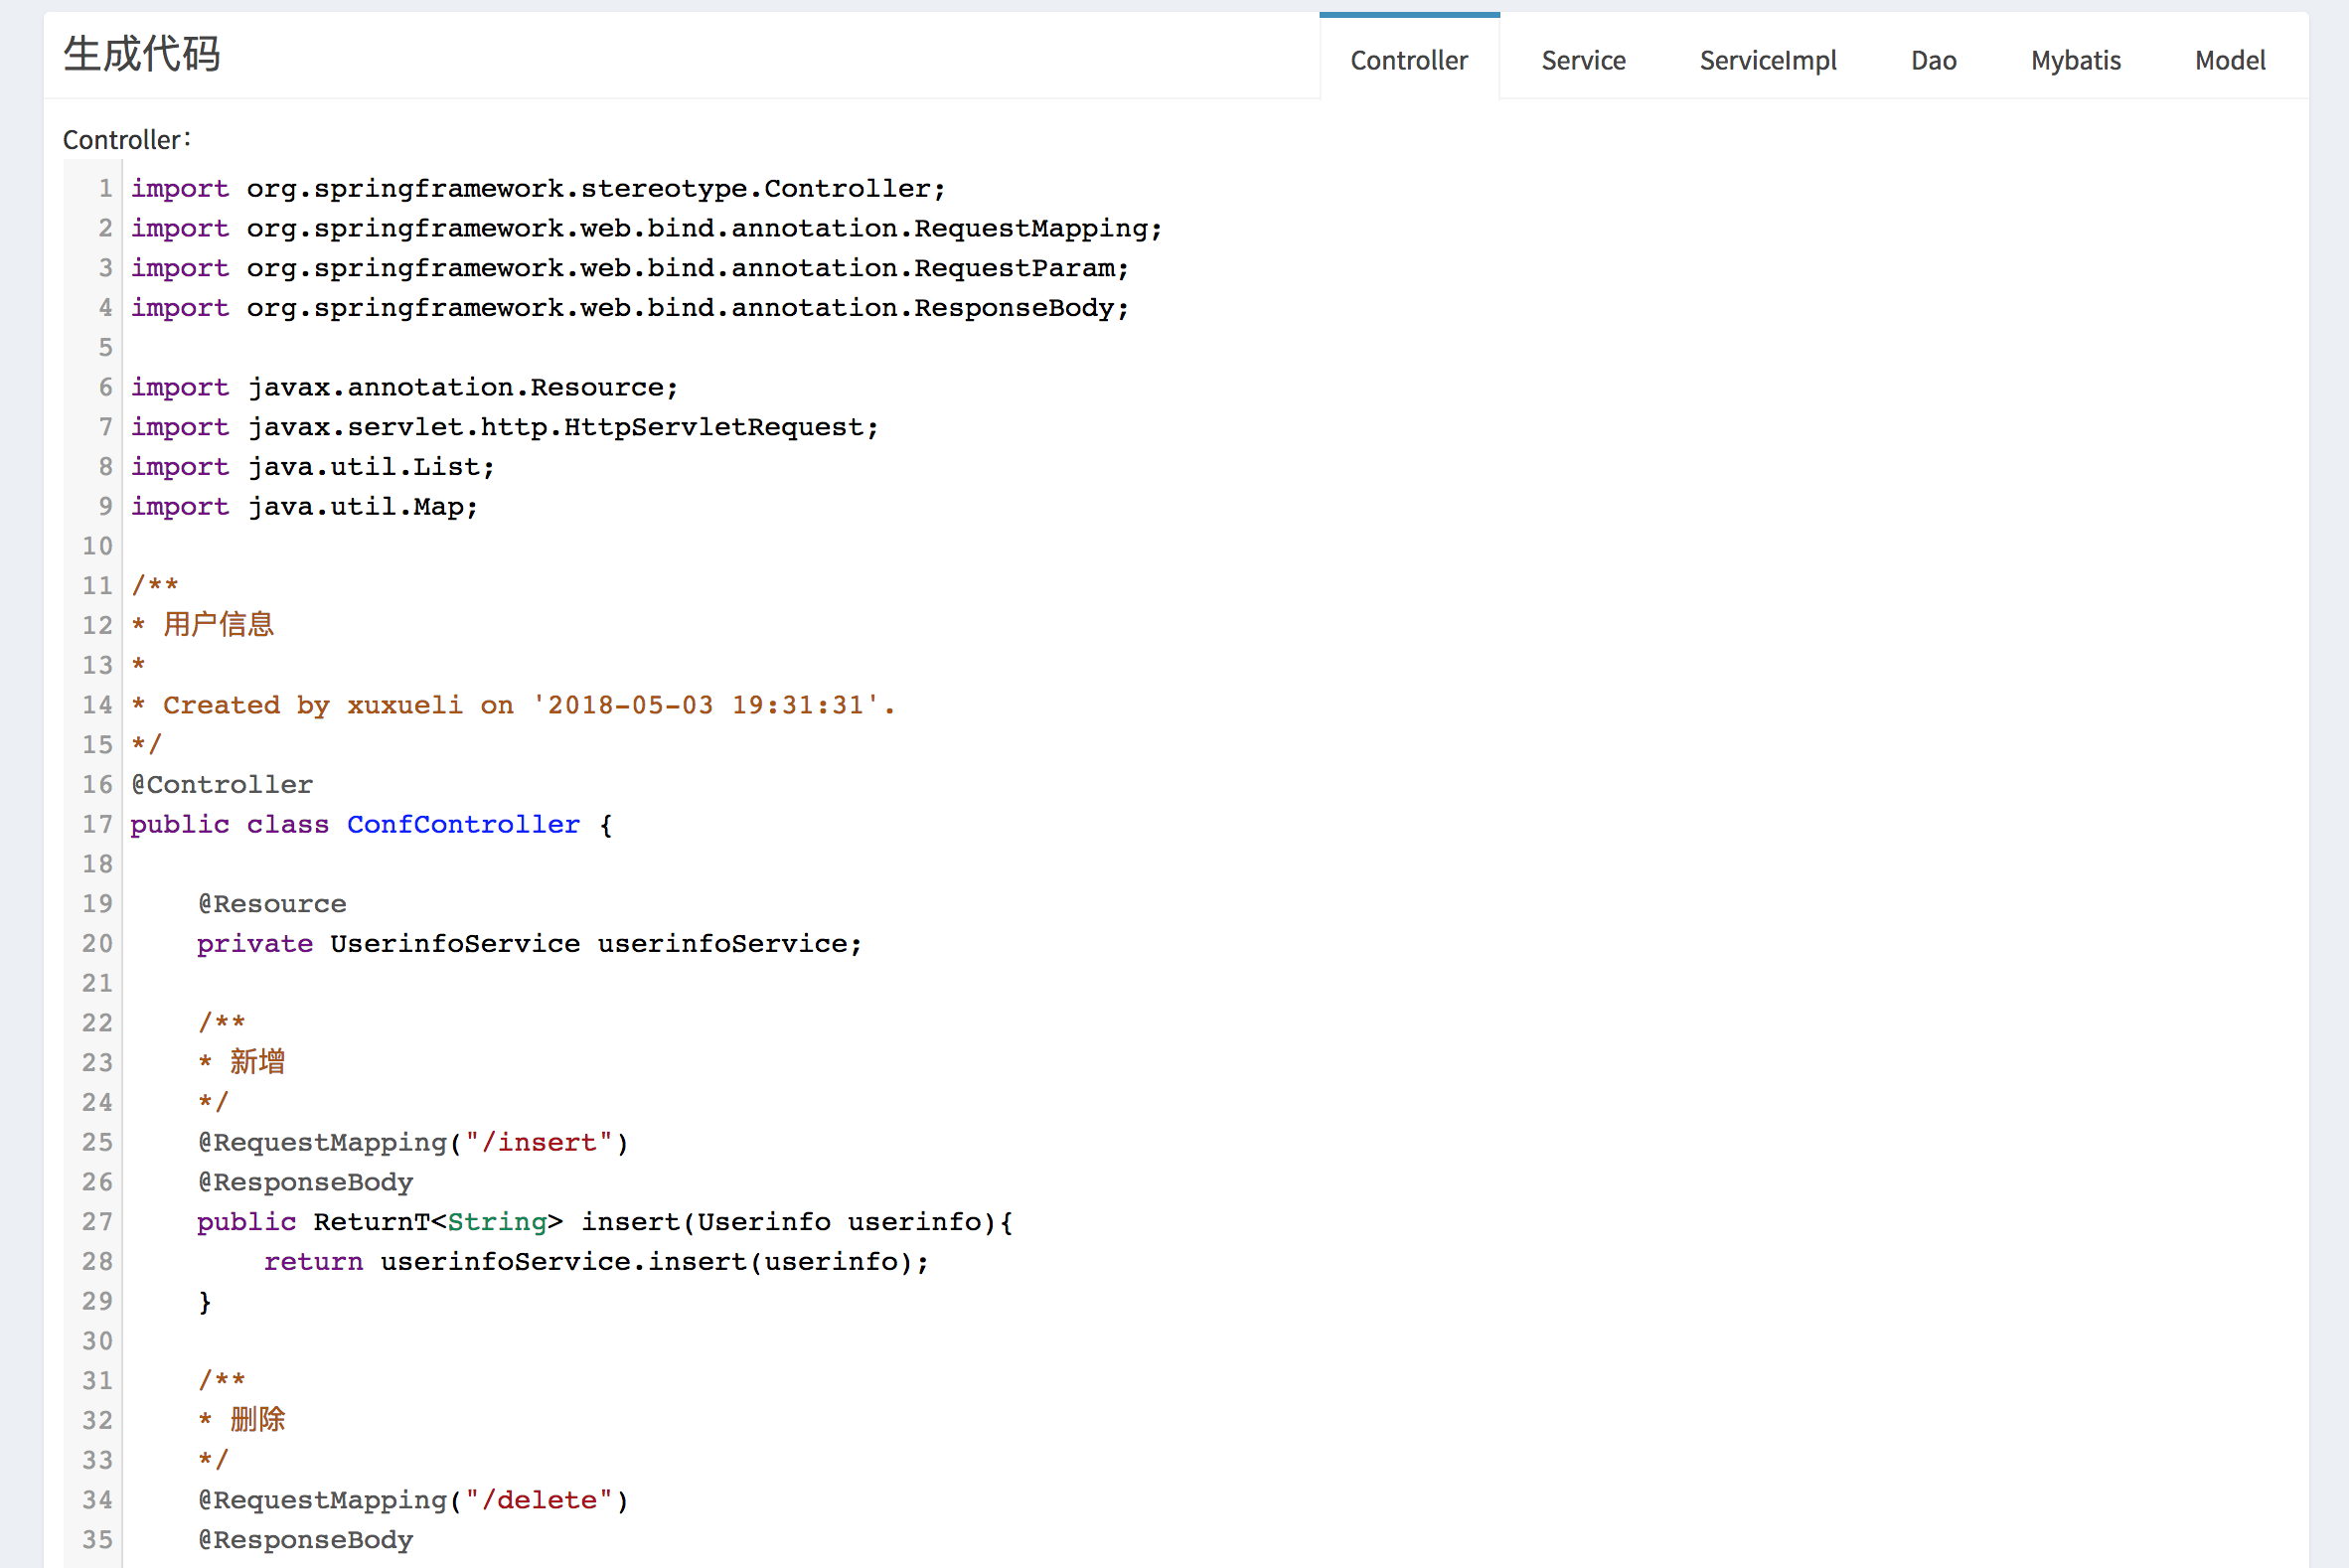Image resolution: width=2349 pixels, height=1568 pixels.
Task: Click the "/delete" request mapping string
Action: tap(538, 1499)
